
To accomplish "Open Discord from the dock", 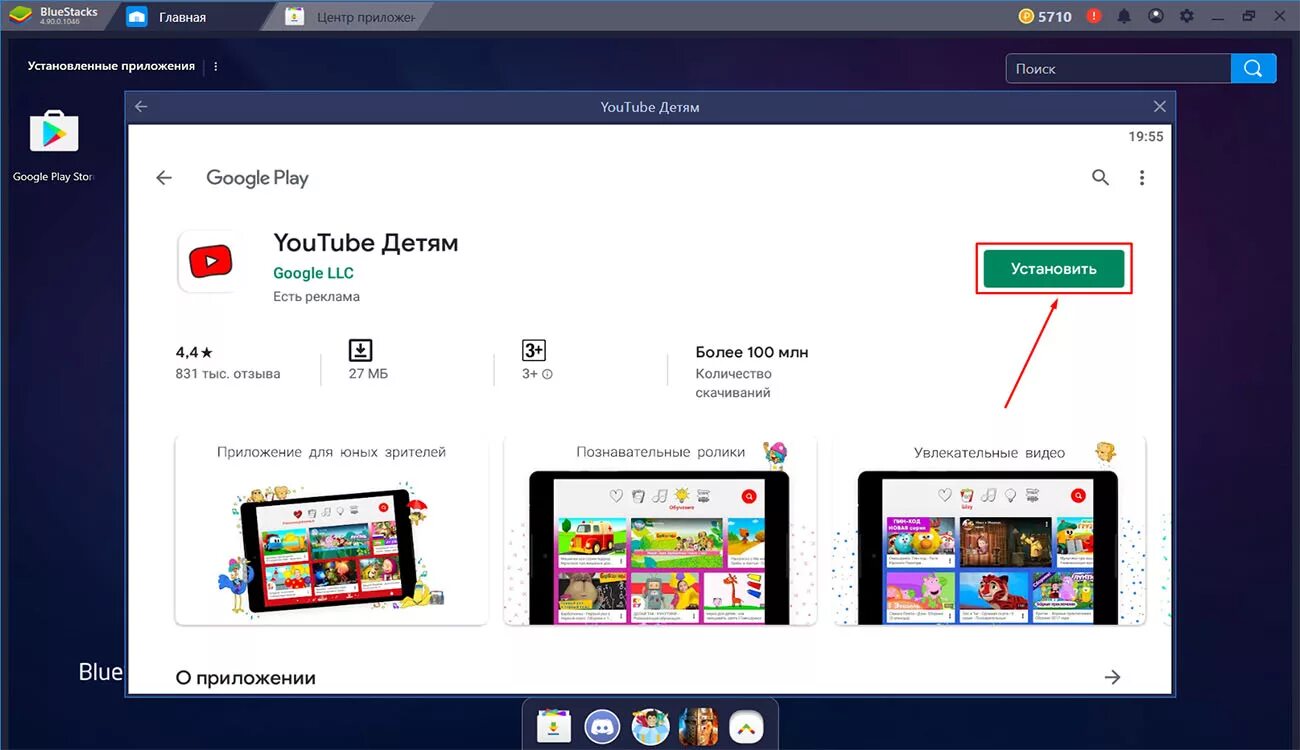I will point(601,726).
